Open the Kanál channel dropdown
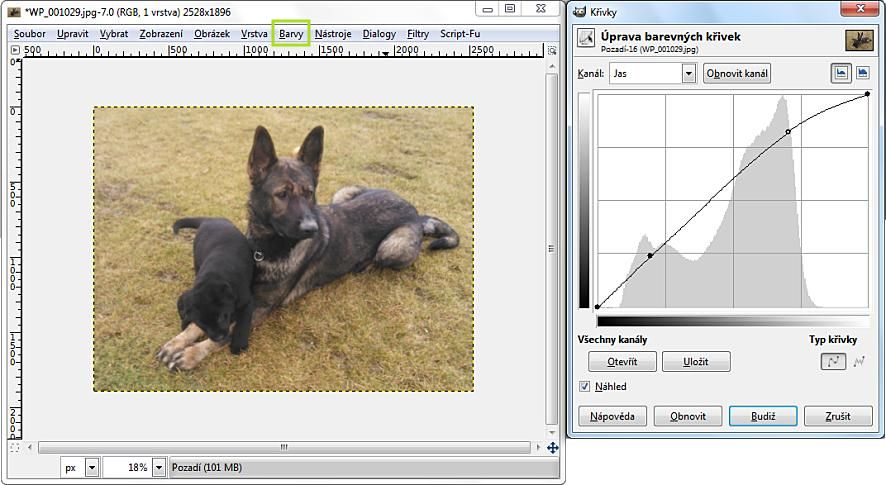 click(x=688, y=73)
